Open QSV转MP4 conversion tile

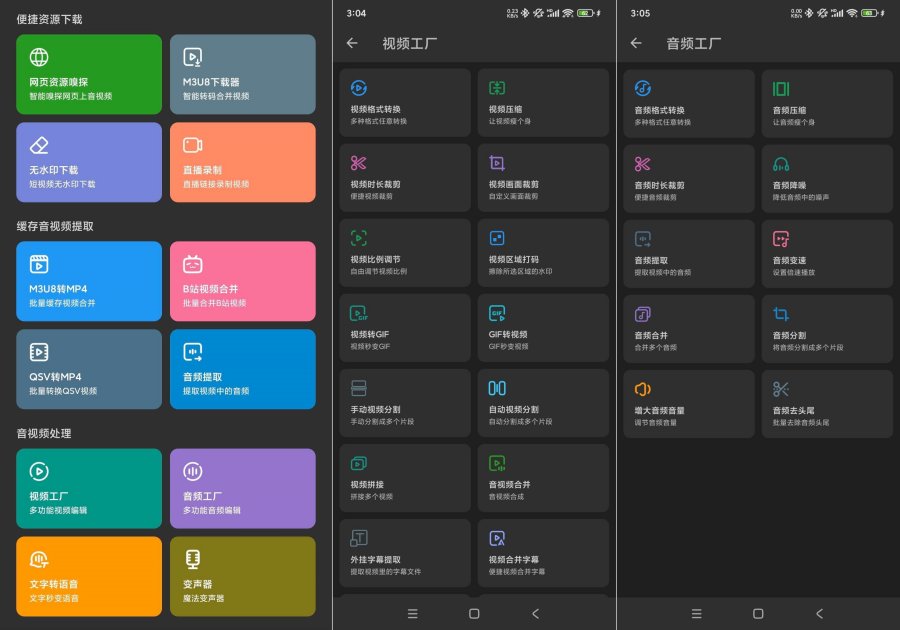(89, 369)
